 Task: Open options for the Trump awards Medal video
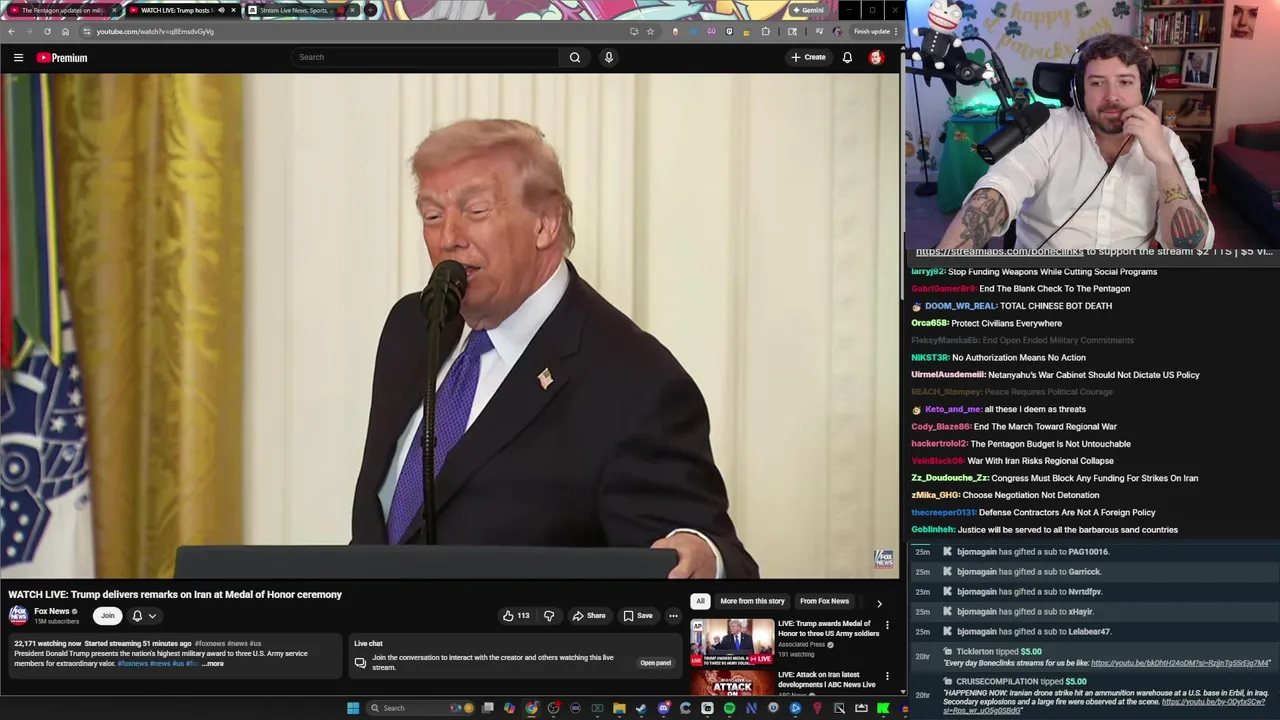coord(887,625)
